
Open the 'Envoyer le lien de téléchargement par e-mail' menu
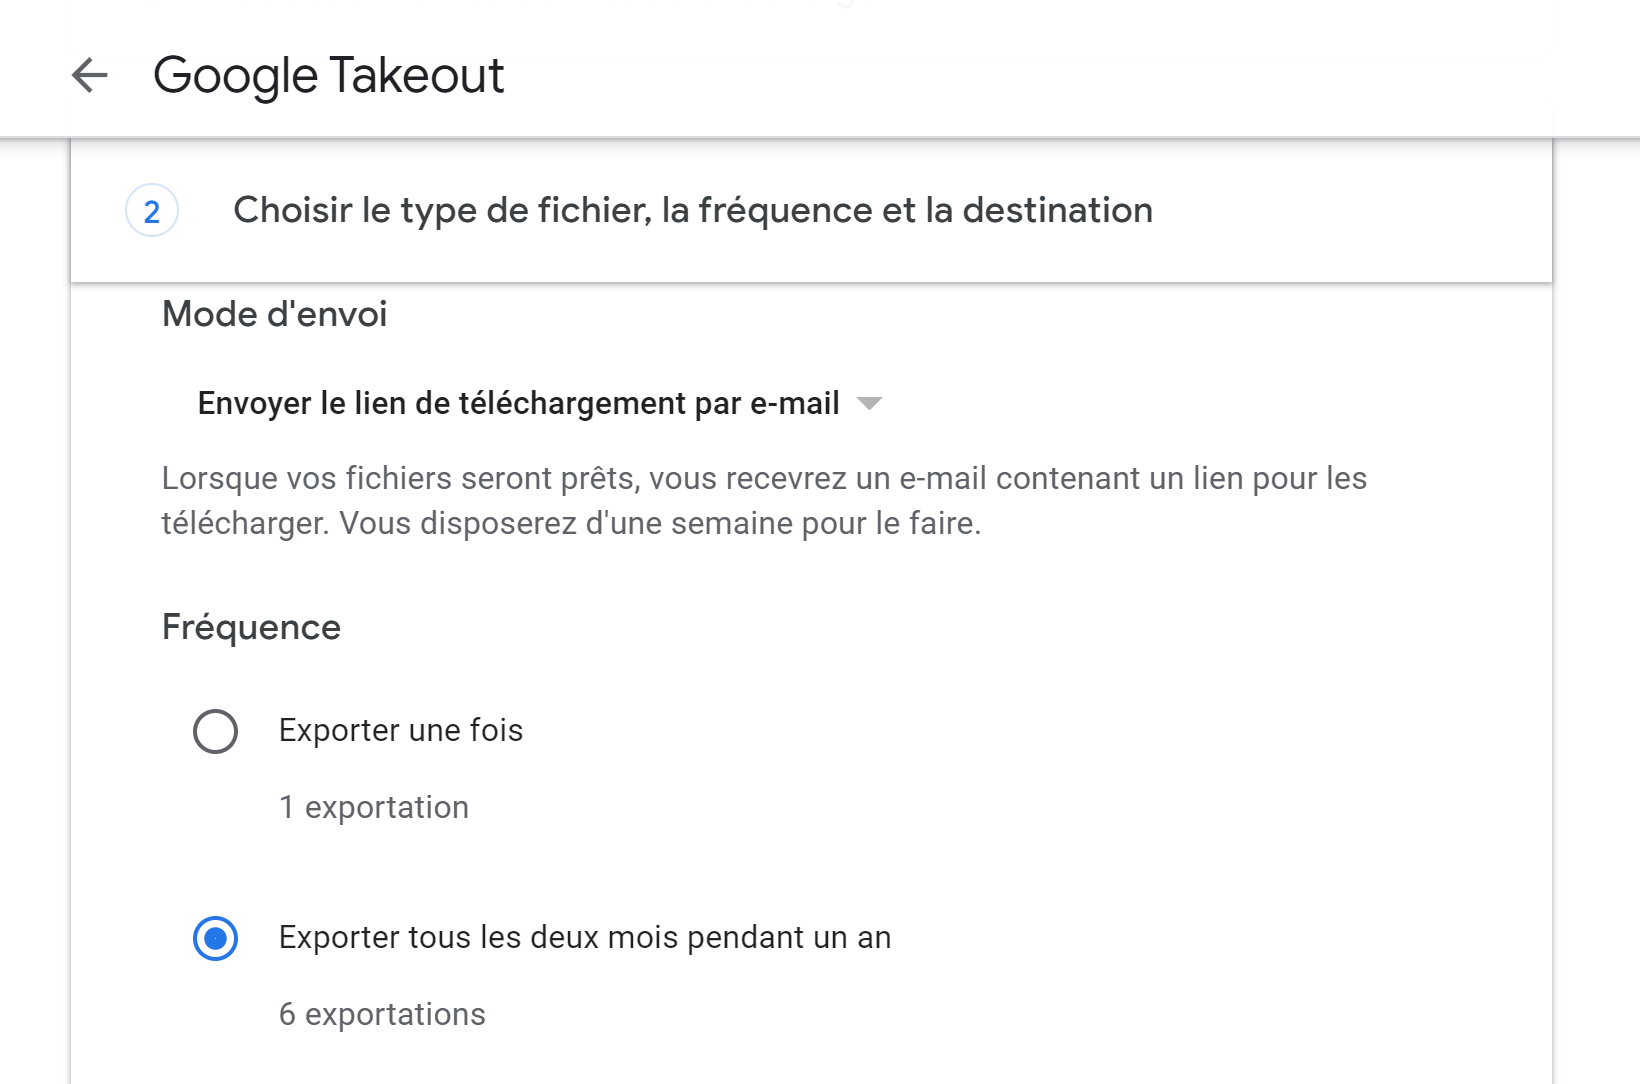tap(518, 403)
